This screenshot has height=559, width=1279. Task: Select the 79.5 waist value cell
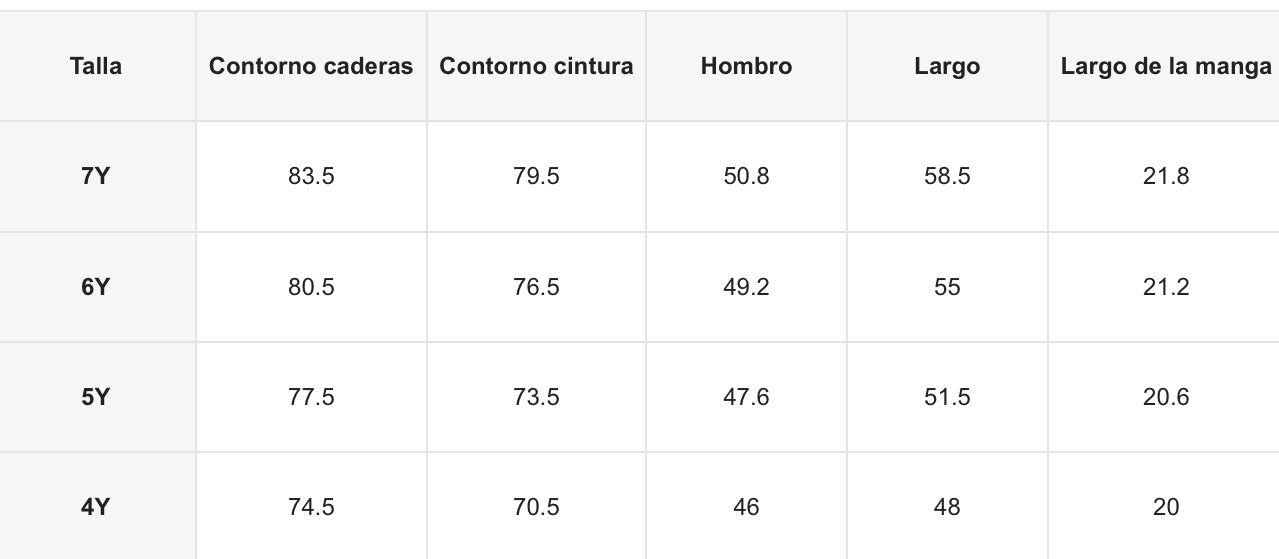click(x=536, y=177)
